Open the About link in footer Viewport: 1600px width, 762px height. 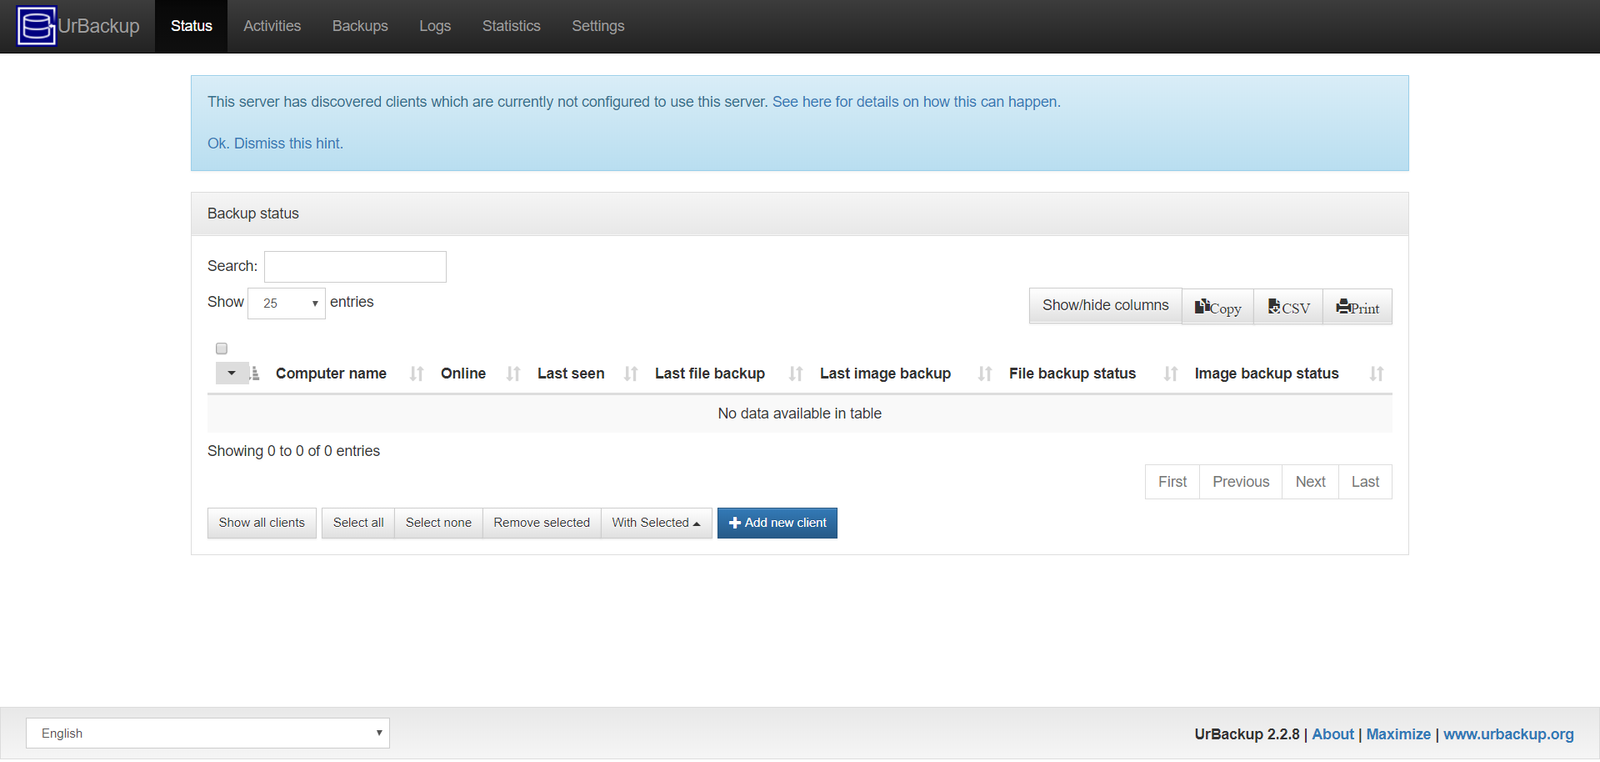[x=1333, y=734]
